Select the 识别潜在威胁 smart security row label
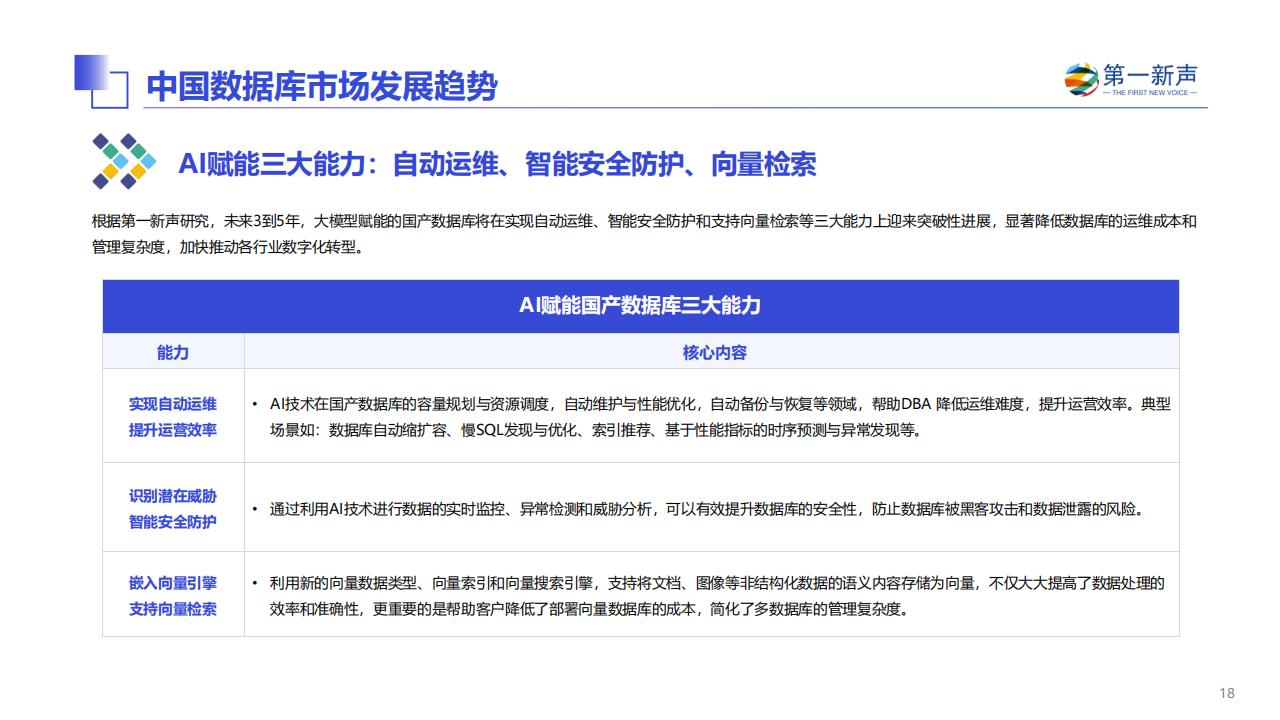Image resolution: width=1280 pixels, height=720 pixels. [172, 510]
